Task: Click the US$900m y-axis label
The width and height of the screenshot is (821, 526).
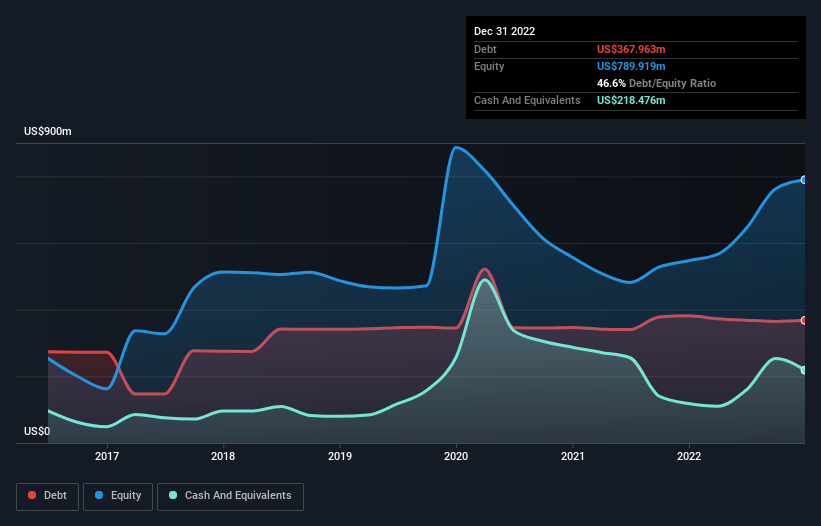Action: point(48,131)
